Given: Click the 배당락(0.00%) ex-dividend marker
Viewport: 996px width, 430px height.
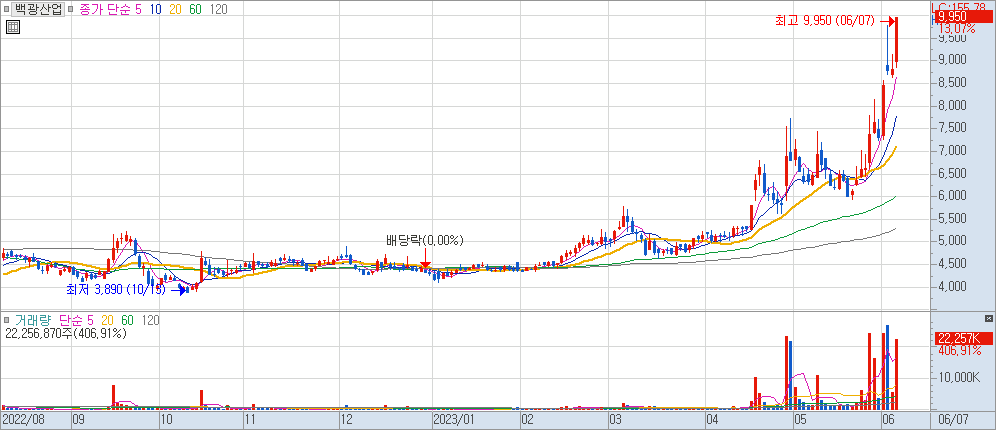Looking at the screenshot, I should point(425,241).
